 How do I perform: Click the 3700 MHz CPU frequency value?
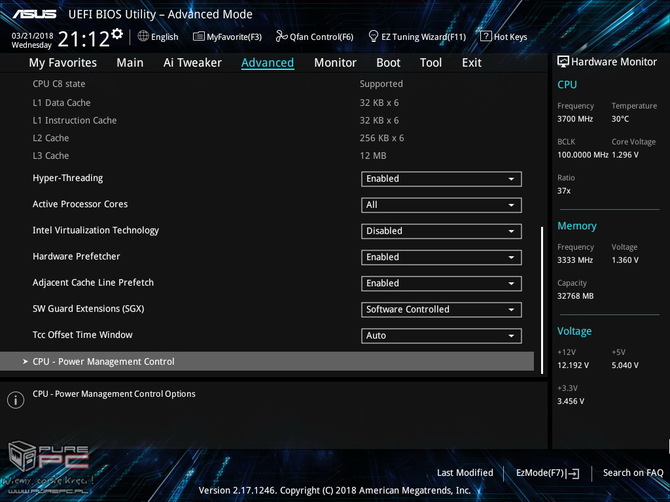pos(575,119)
